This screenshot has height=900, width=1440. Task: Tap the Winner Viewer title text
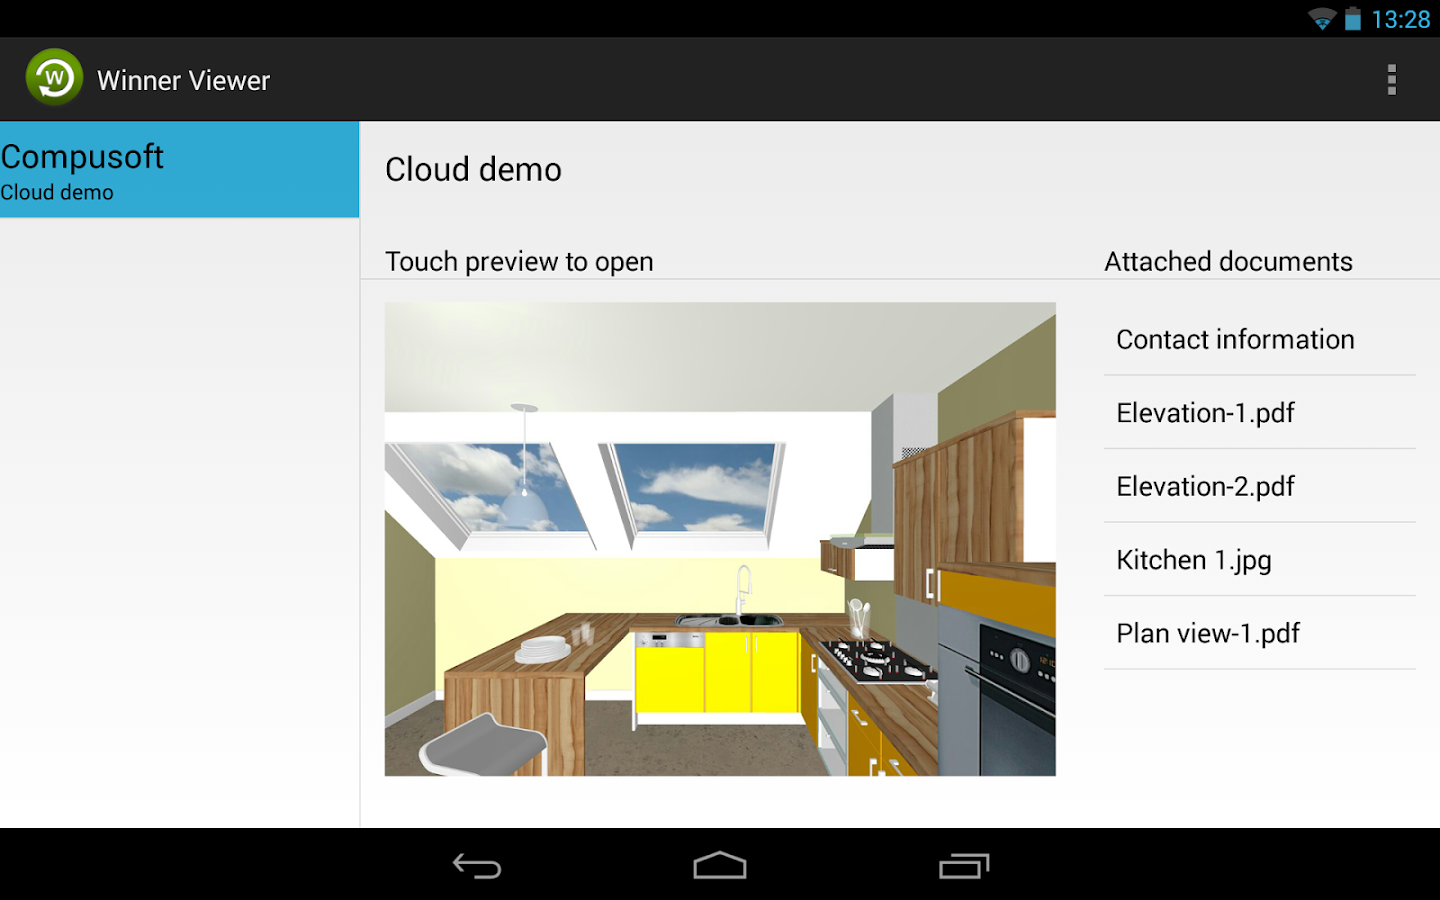[x=183, y=80]
